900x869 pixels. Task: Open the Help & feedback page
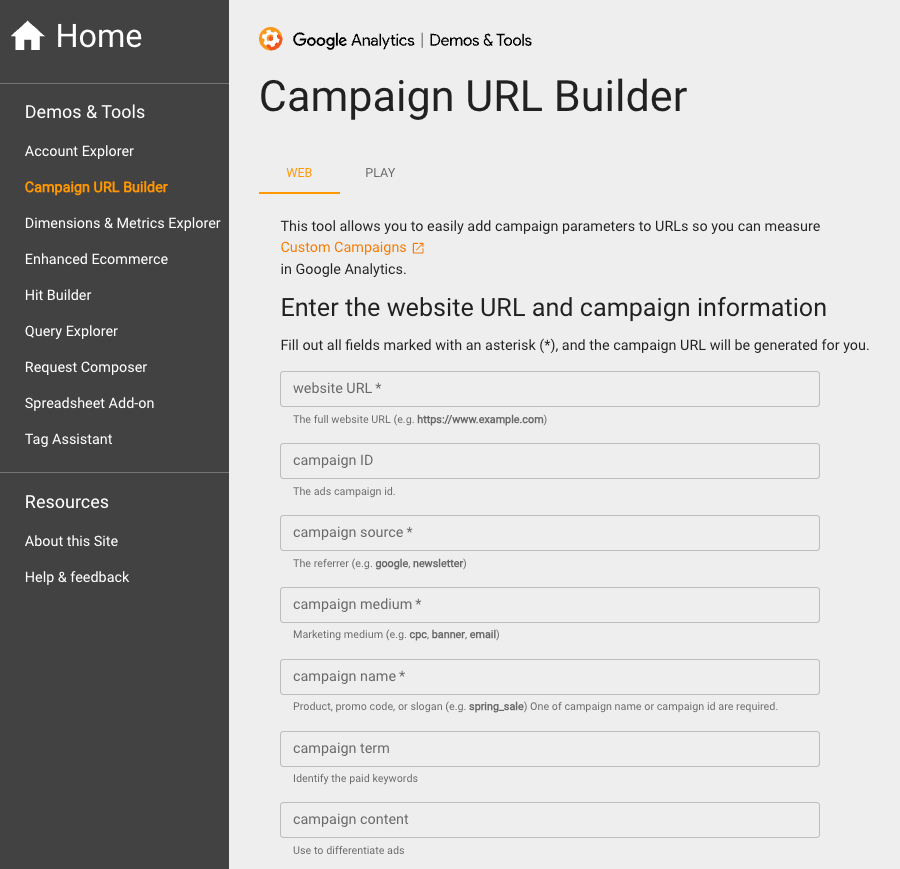coord(77,577)
